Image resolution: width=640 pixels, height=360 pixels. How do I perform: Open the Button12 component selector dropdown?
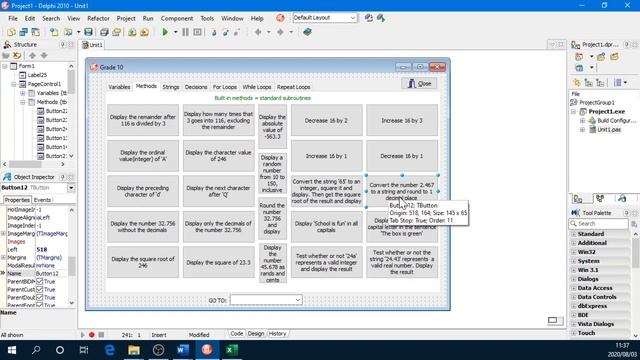tap(71, 188)
